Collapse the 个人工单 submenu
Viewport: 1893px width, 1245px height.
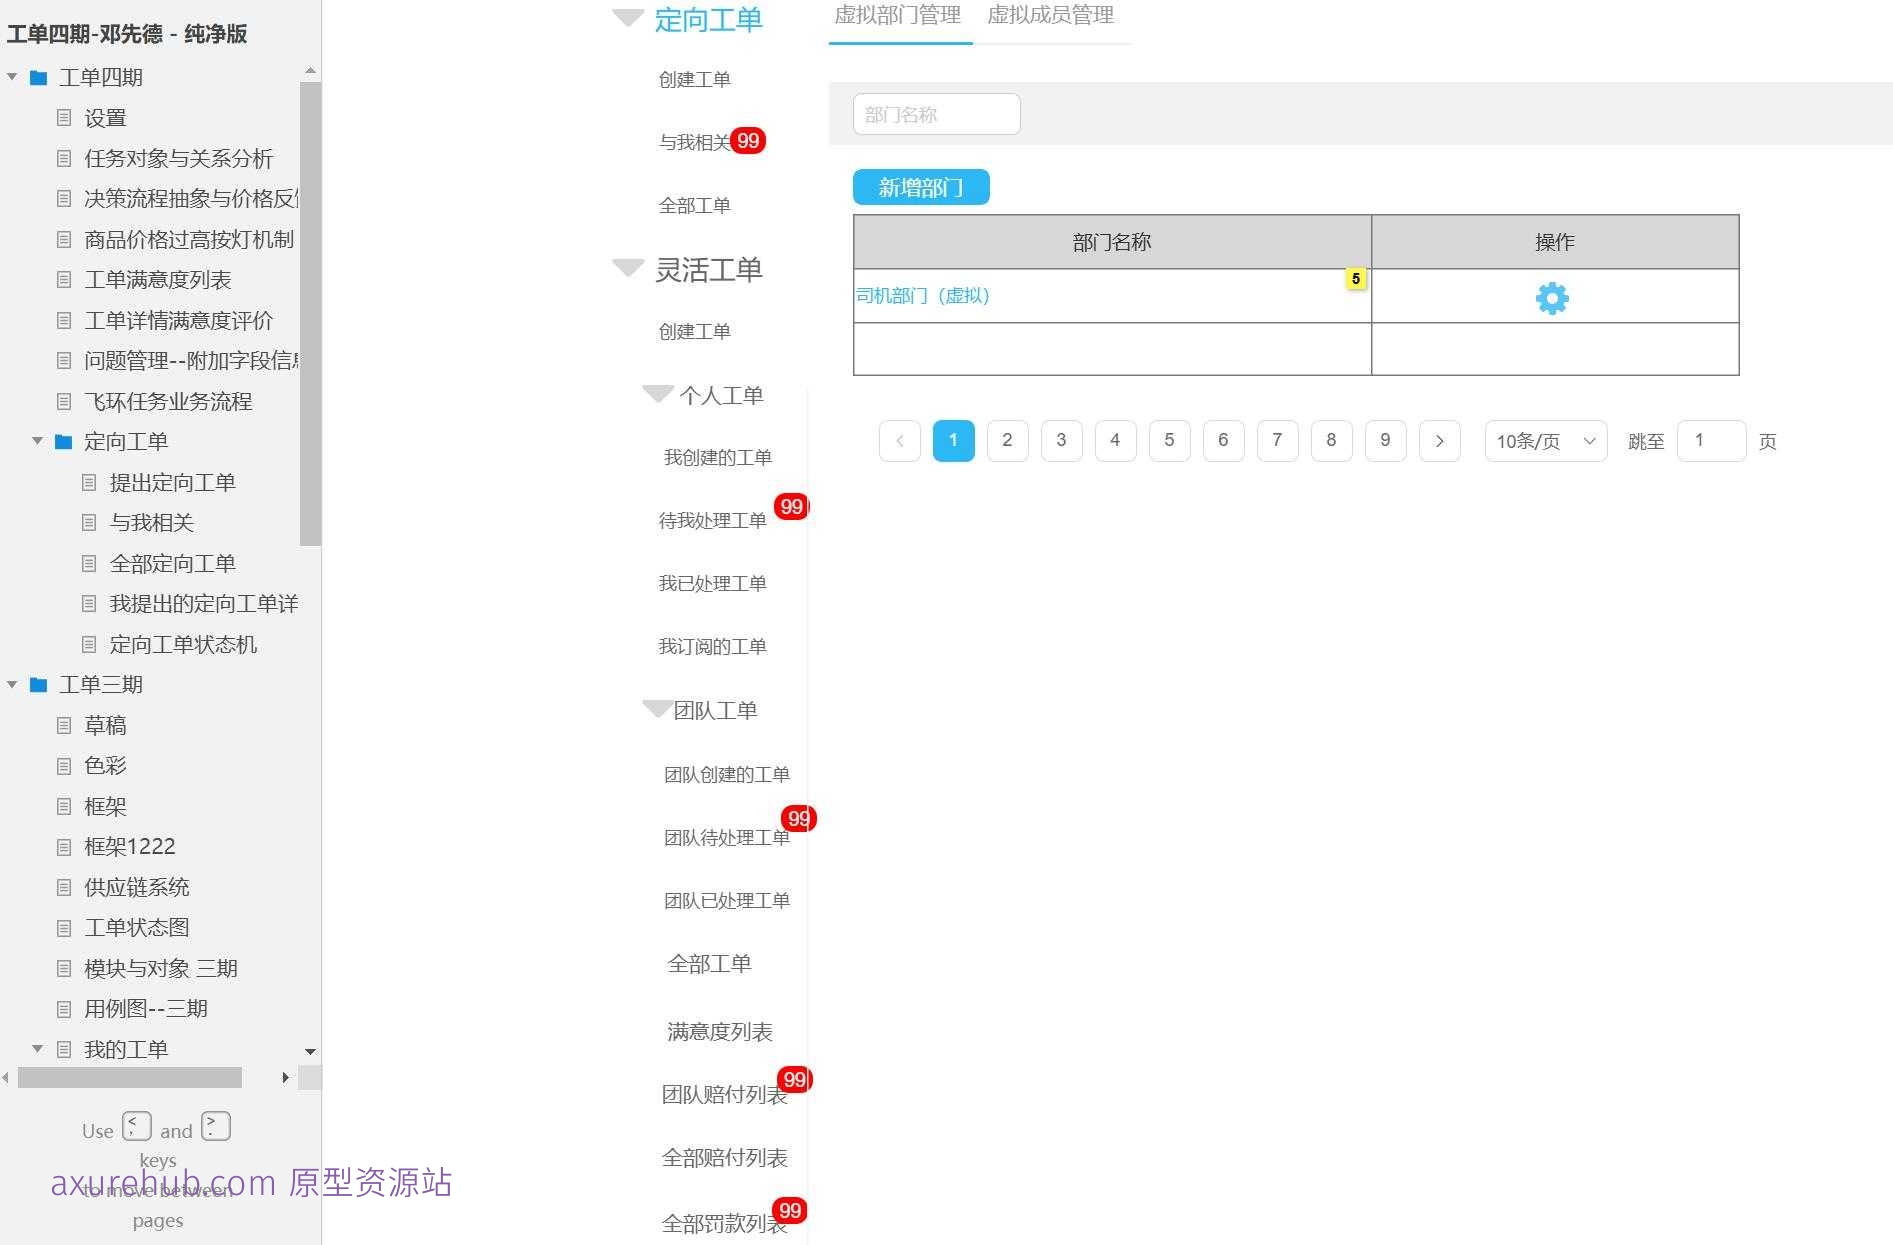coord(657,394)
